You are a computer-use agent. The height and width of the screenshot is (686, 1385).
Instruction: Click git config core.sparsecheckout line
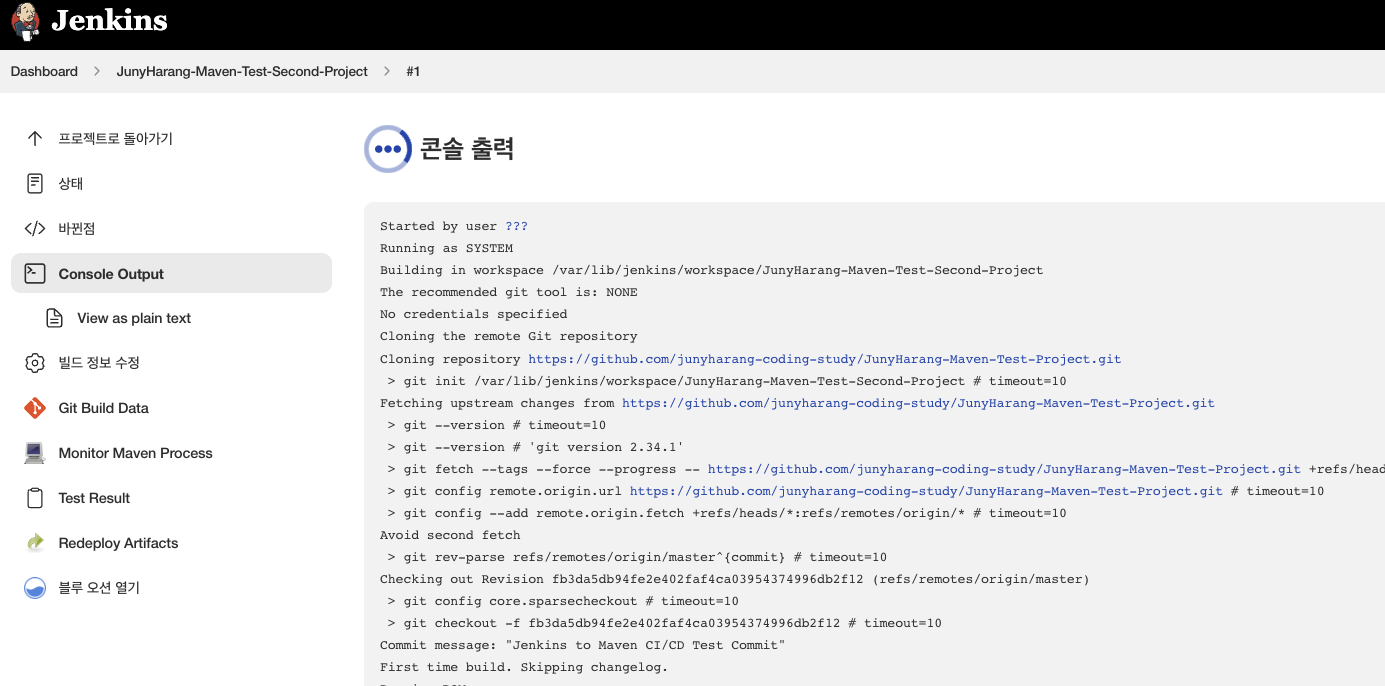563,601
